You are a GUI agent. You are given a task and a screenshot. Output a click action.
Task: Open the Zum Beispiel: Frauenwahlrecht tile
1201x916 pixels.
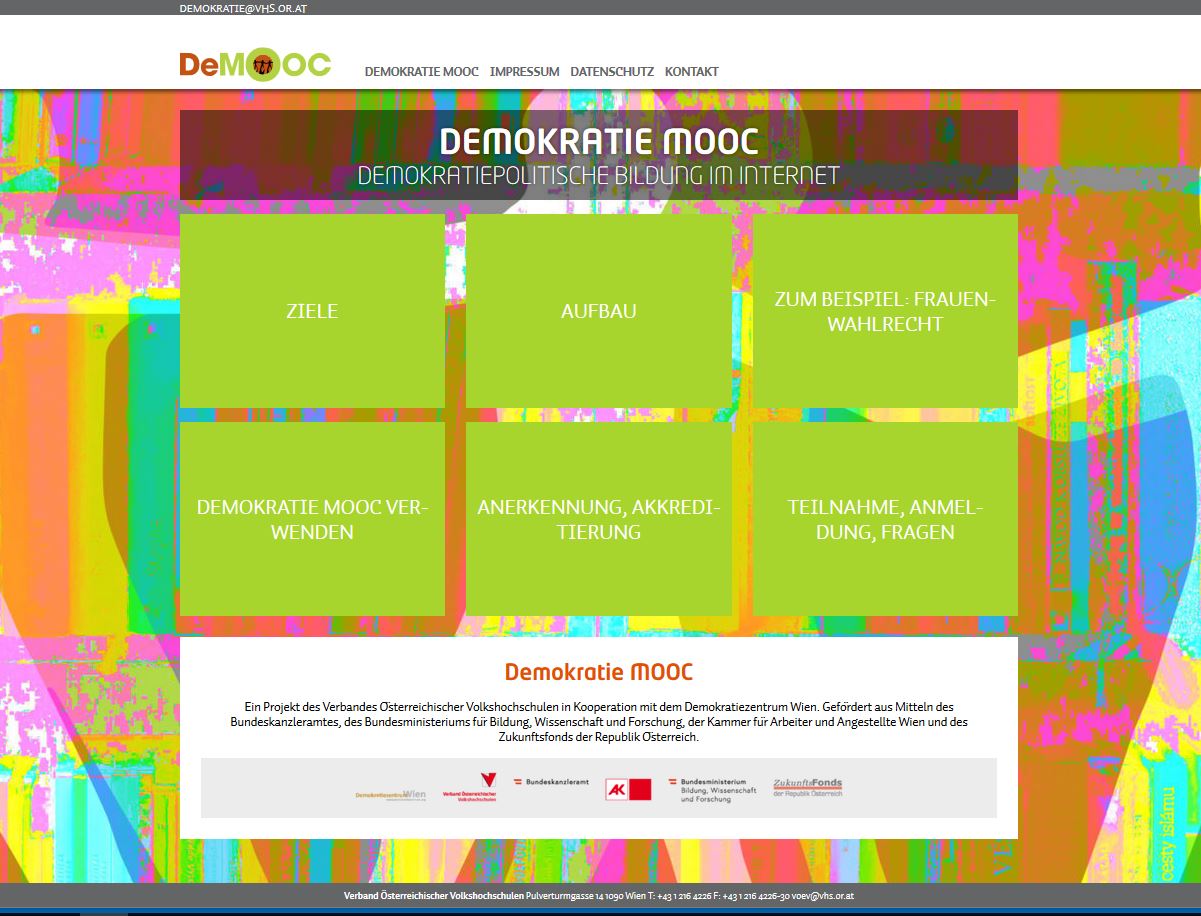tap(885, 311)
